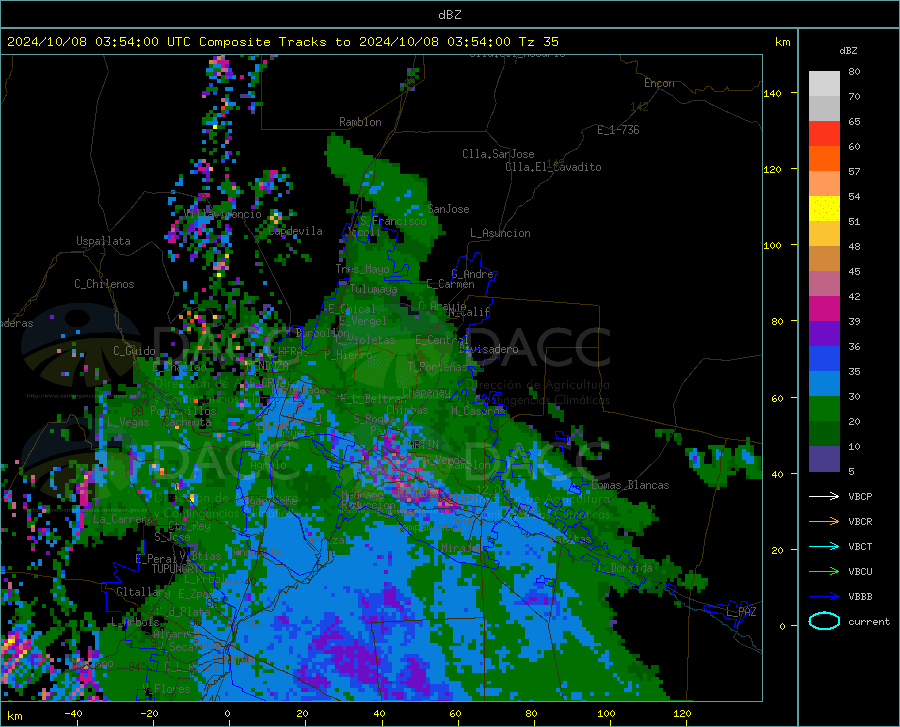
Task: Click the cyan VBCT arrow symbol in legend
Action: (x=824, y=546)
